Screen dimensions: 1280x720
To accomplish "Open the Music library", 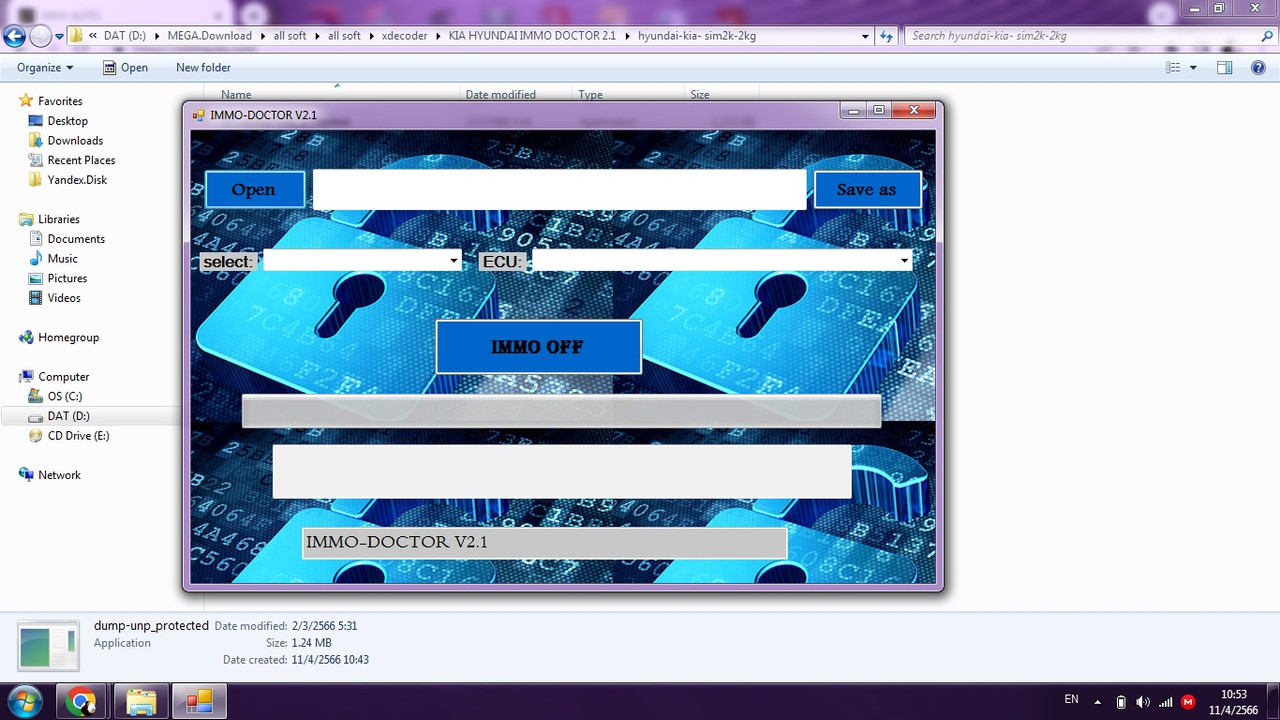I will click(62, 259).
